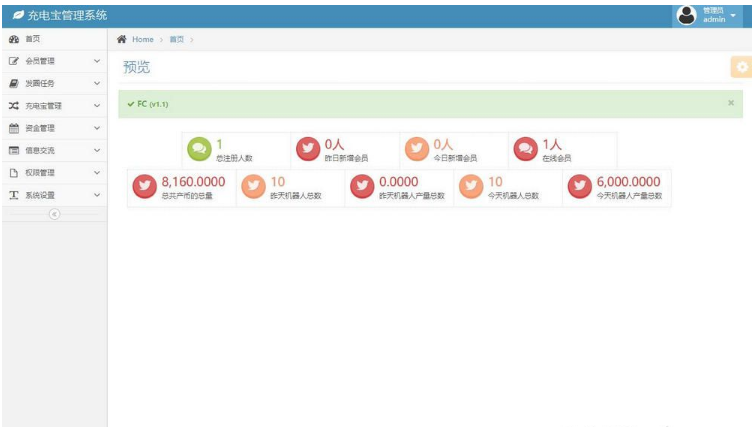
Task: Dismiss the FC (v1.1) green alert
Action: click(x=730, y=103)
